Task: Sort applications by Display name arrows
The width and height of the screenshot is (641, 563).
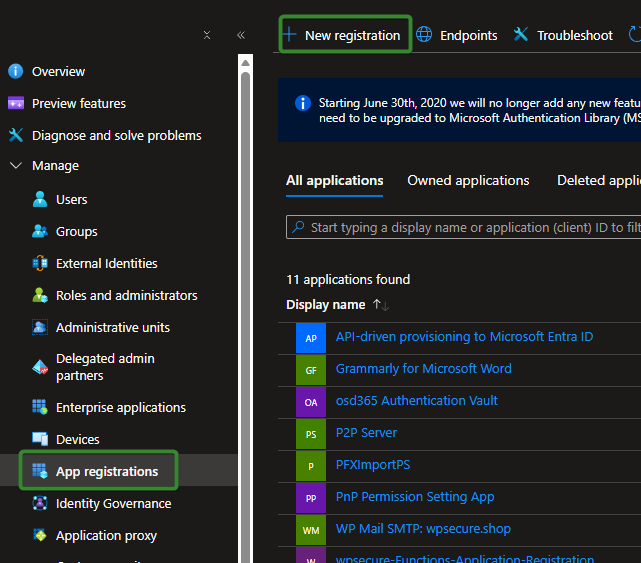Action: pyautogui.click(x=380, y=305)
